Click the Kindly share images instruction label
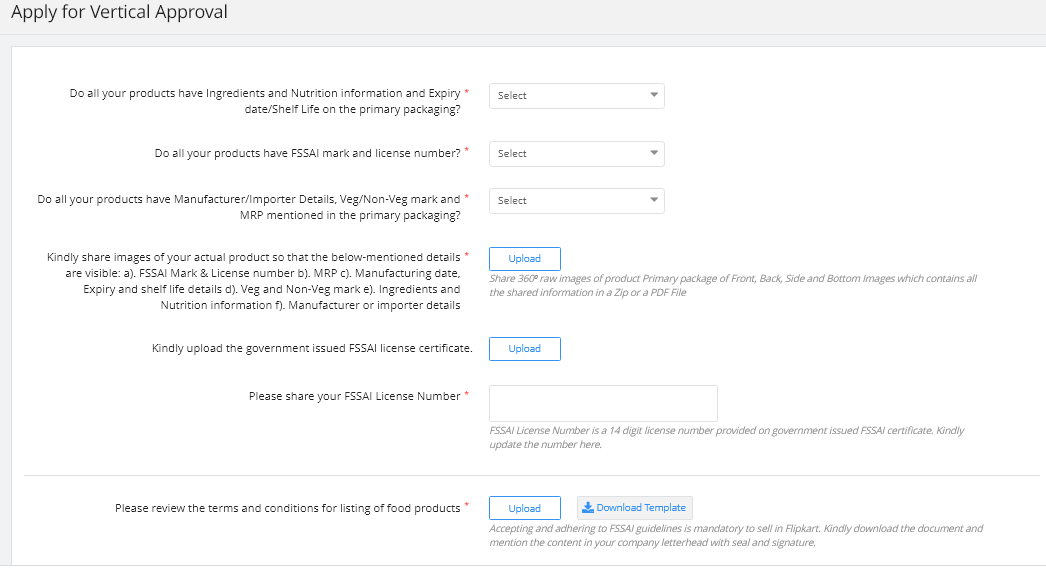This screenshot has width=1046, height=571. click(254, 281)
